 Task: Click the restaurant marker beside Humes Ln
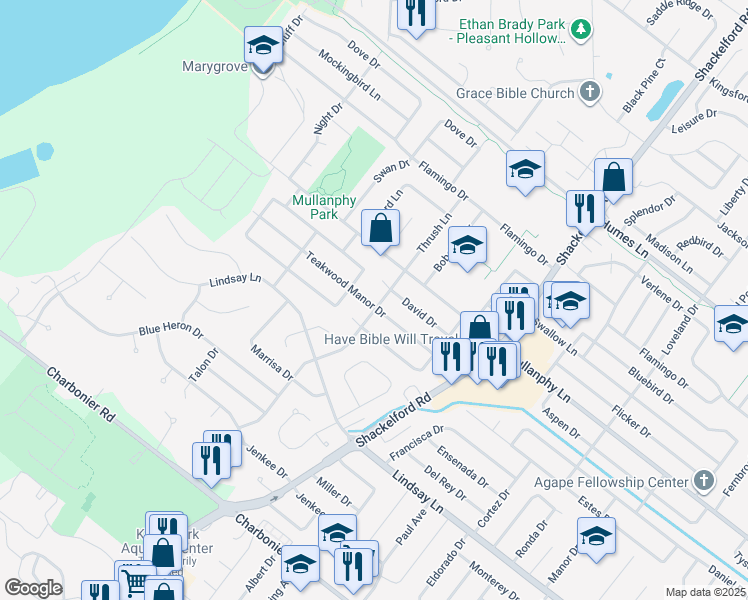click(585, 209)
